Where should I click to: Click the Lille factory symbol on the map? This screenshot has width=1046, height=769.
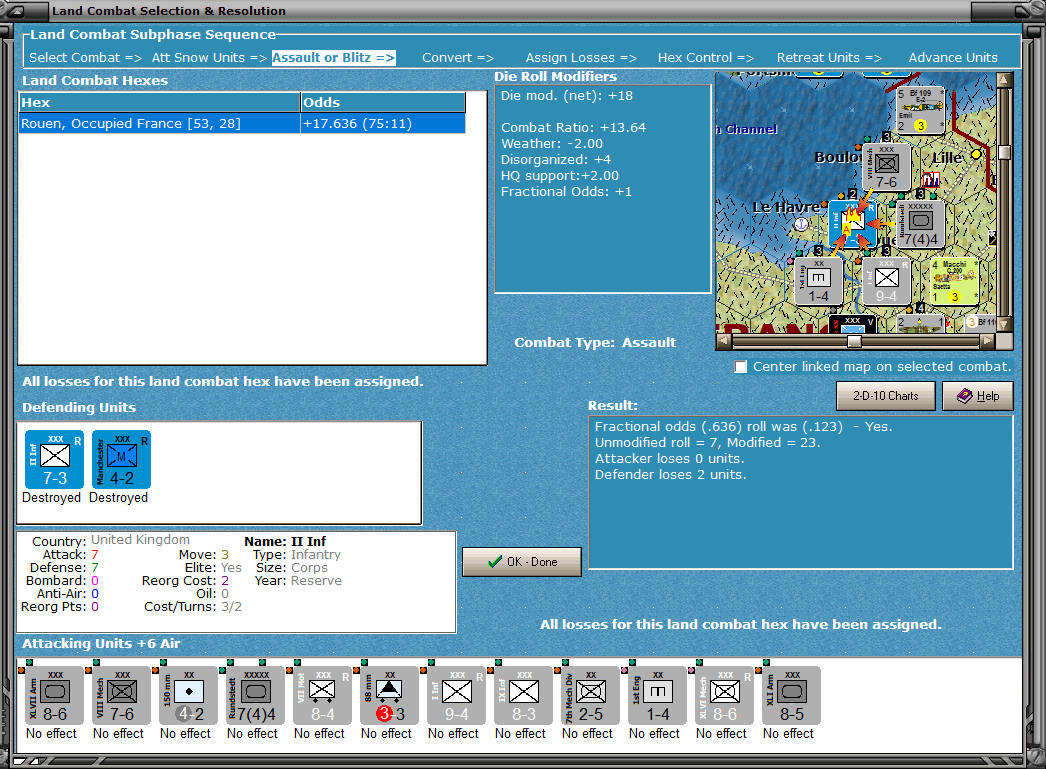[x=931, y=179]
